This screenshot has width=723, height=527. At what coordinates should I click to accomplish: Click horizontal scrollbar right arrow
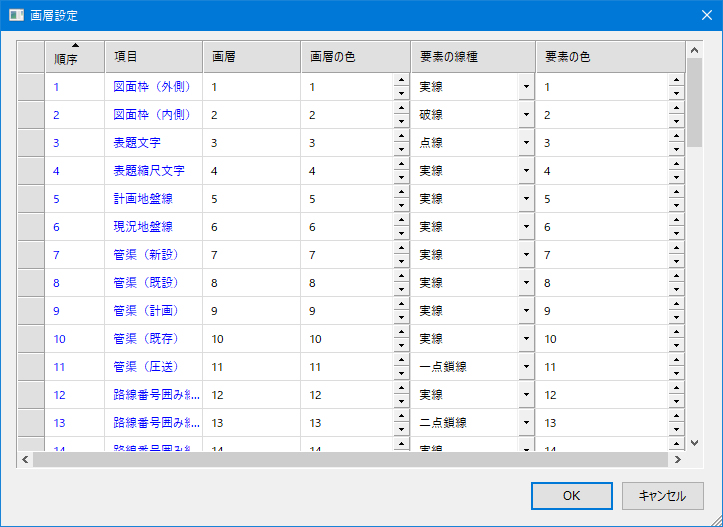point(677,460)
